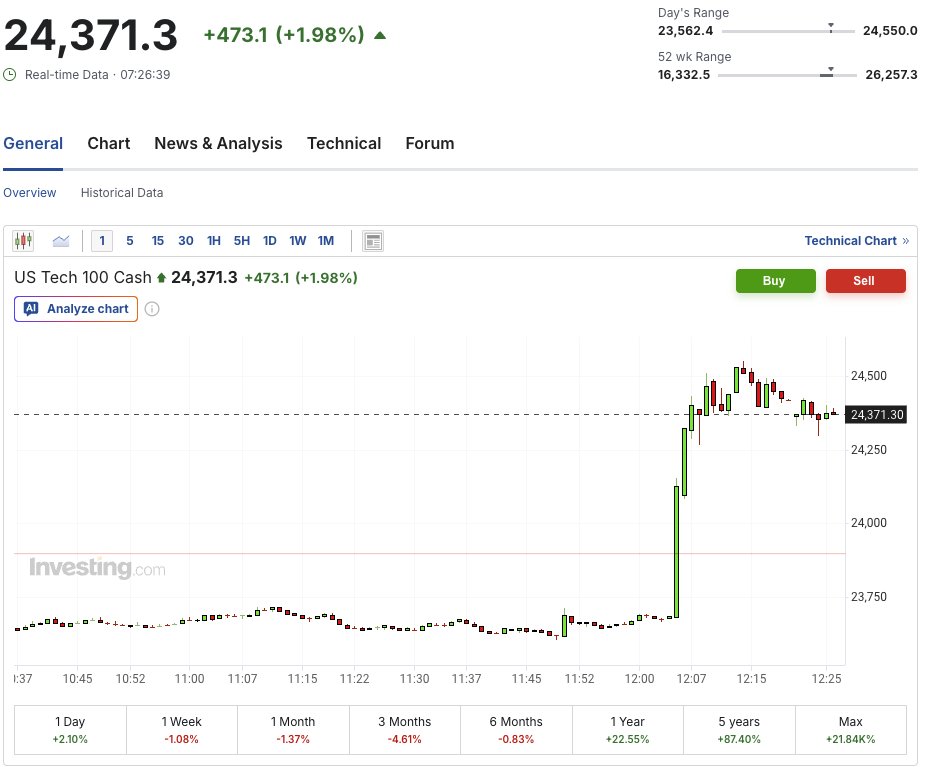Open the news overlay icon in chart toolbar
This screenshot has width=927, height=767.
click(x=373, y=241)
